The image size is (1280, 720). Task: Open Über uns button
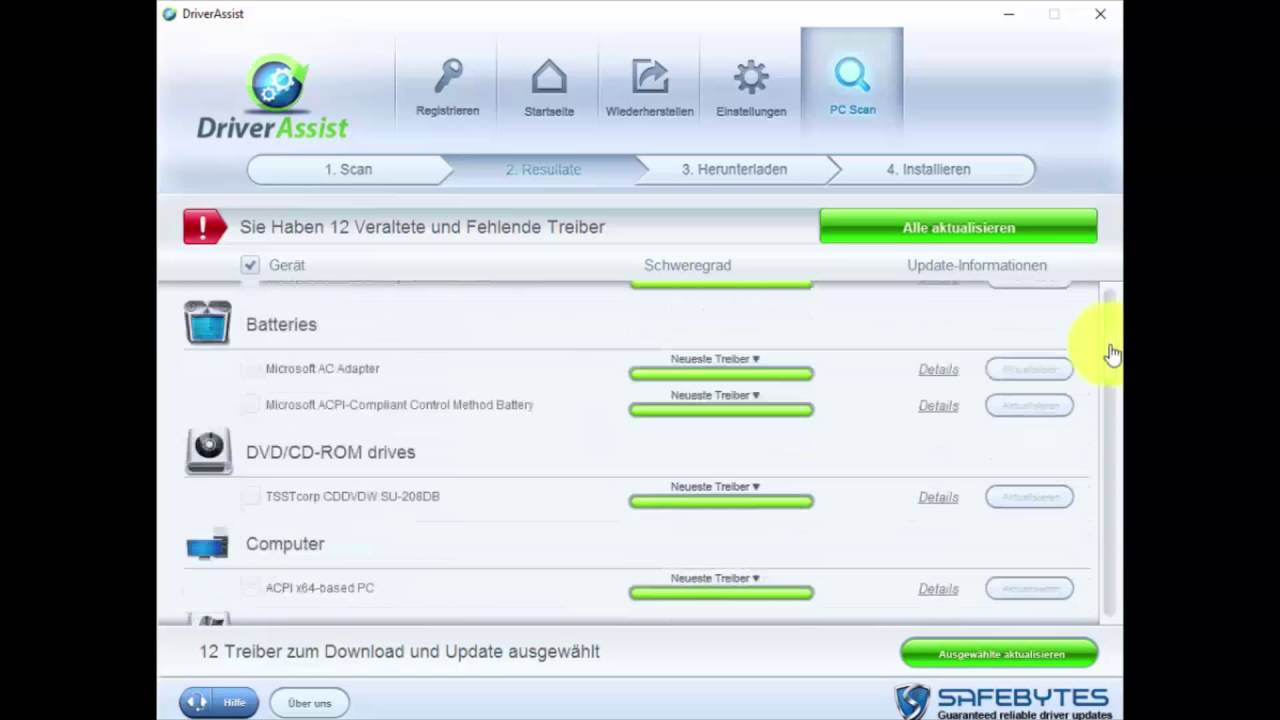[x=309, y=702]
